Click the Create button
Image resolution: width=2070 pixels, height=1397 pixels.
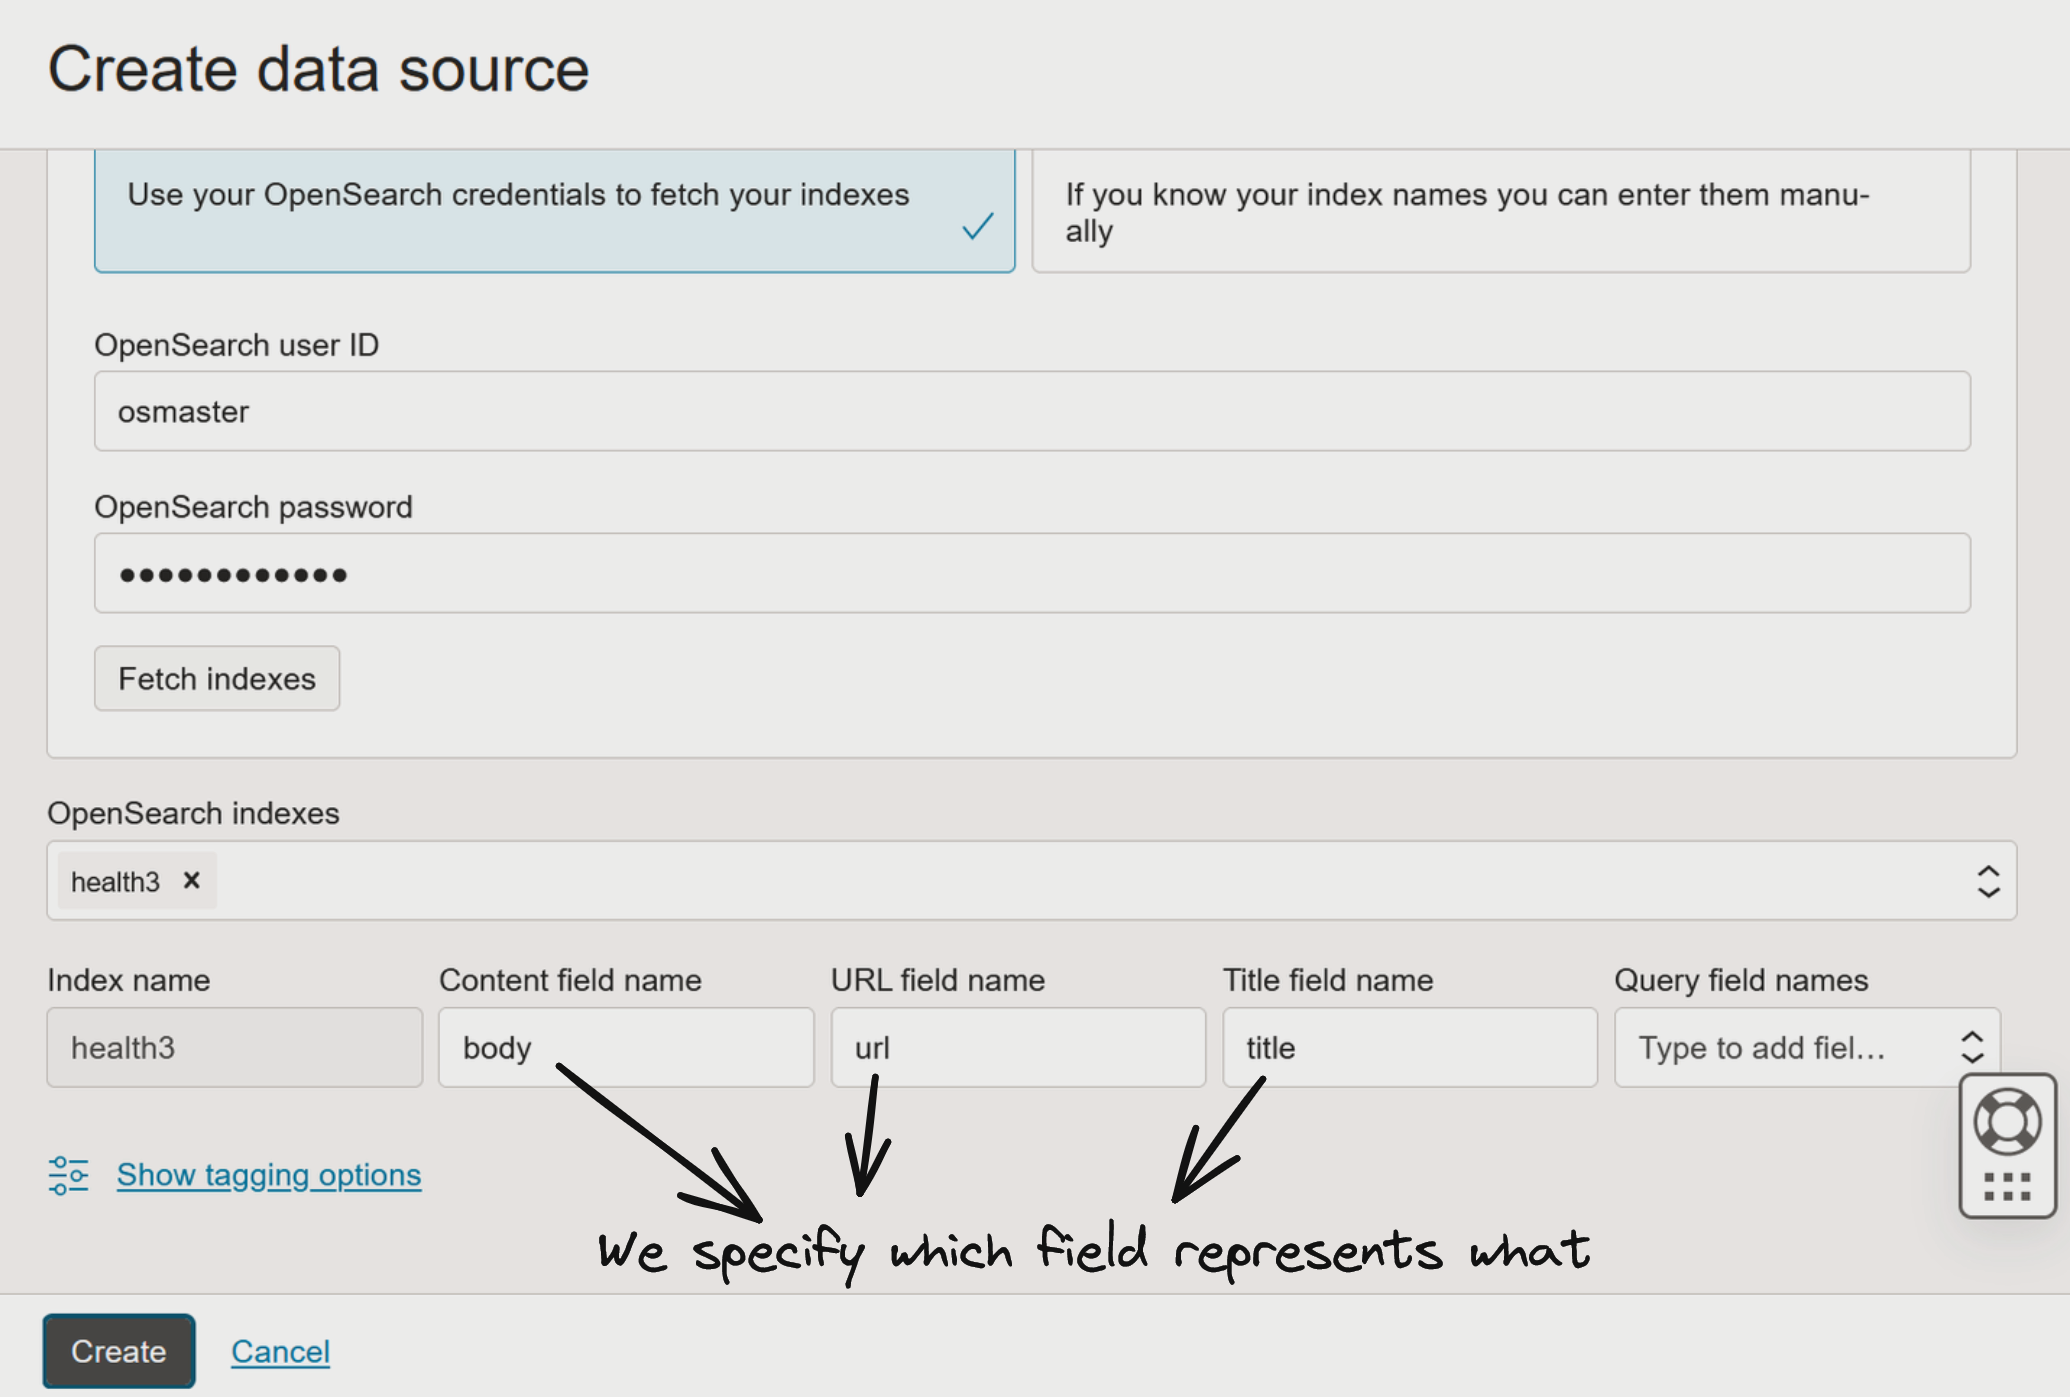pos(119,1351)
